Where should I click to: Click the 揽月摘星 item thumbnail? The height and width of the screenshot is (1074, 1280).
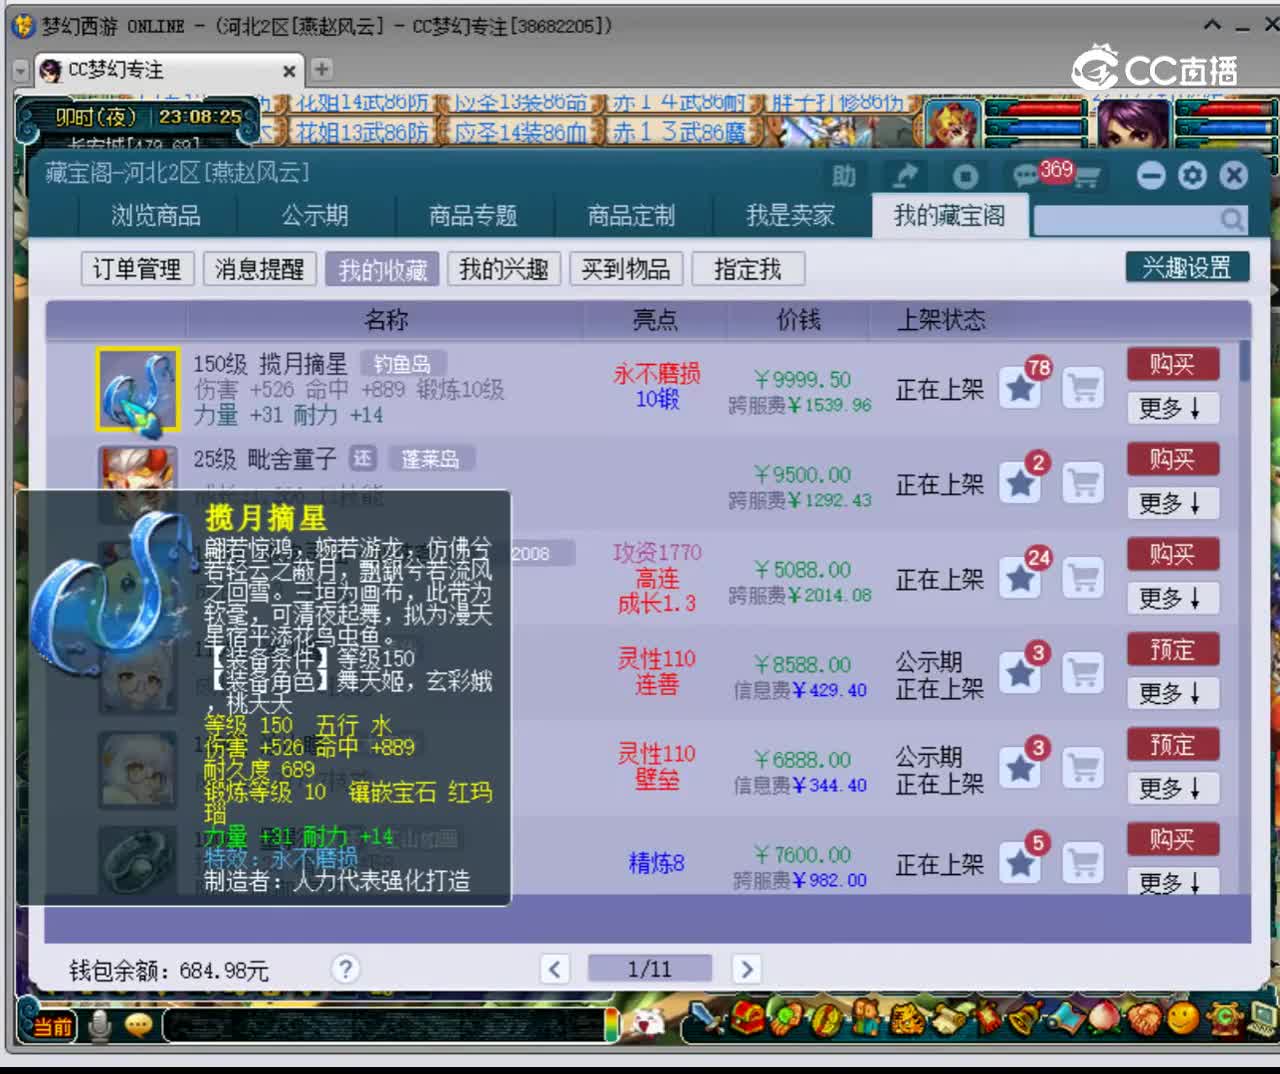tap(137, 389)
